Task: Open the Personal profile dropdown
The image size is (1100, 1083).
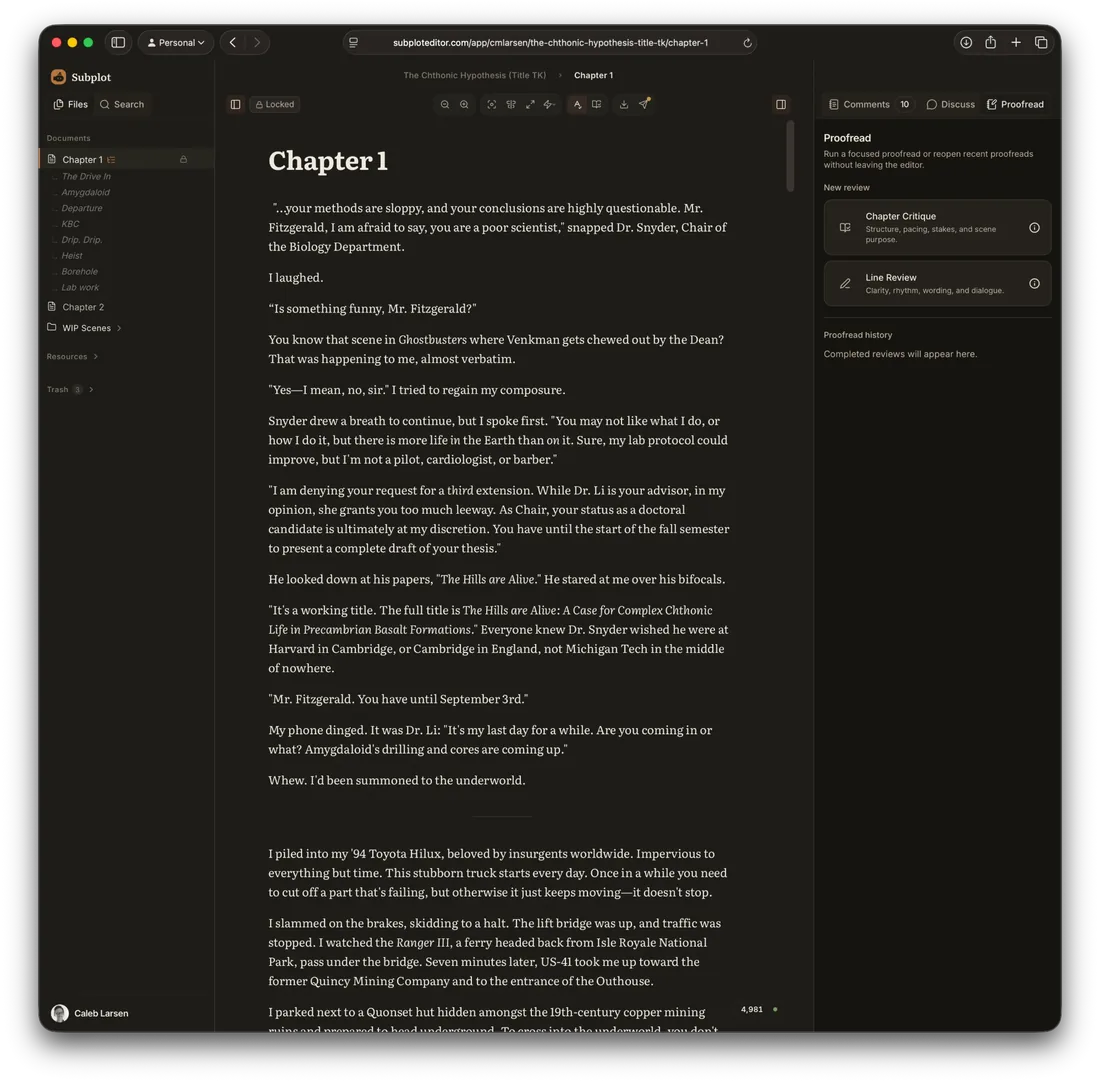Action: 175,43
